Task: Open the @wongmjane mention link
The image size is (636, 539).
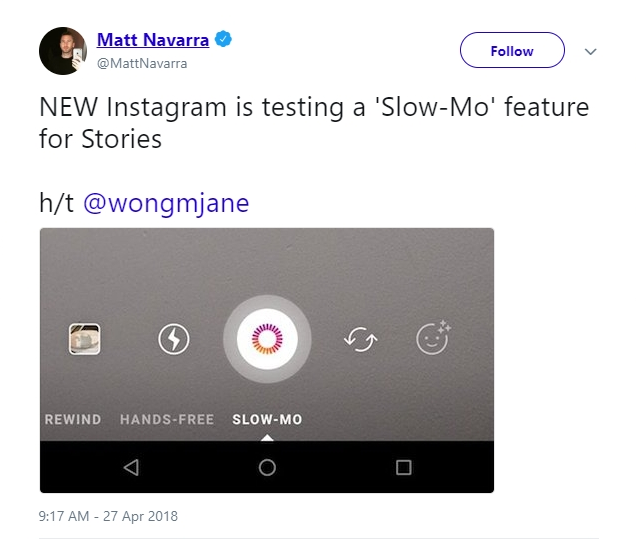Action: tap(166, 203)
